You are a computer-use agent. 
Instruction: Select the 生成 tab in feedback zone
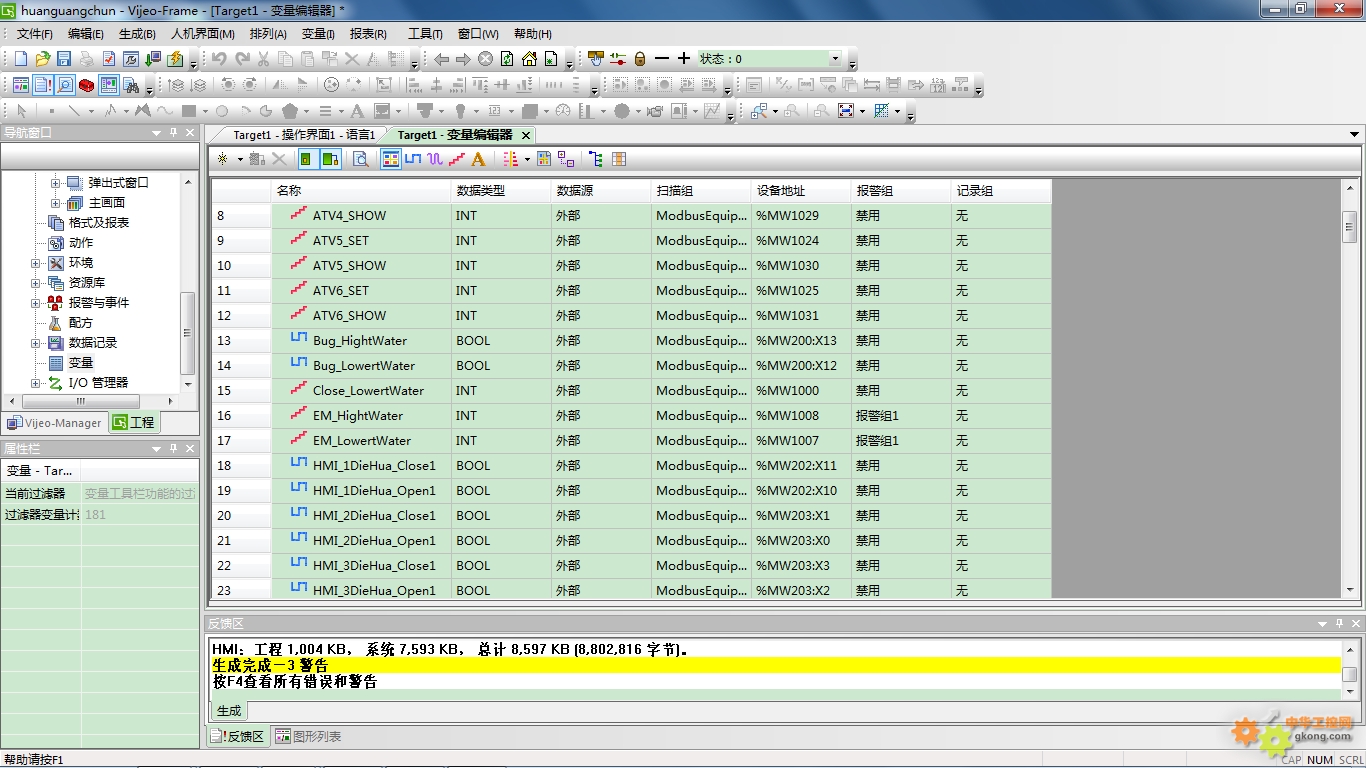point(229,711)
